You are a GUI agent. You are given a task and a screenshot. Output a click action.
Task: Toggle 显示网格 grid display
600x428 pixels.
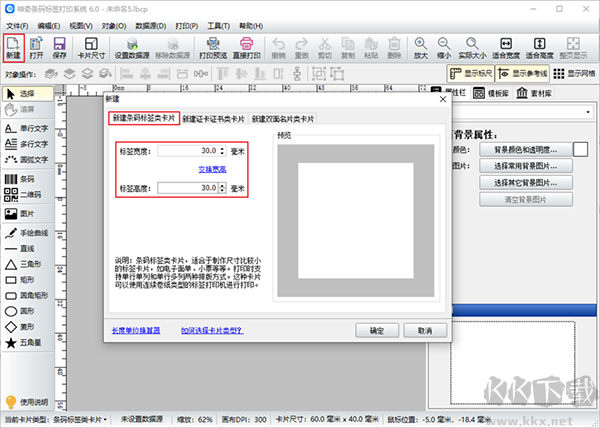pos(574,73)
